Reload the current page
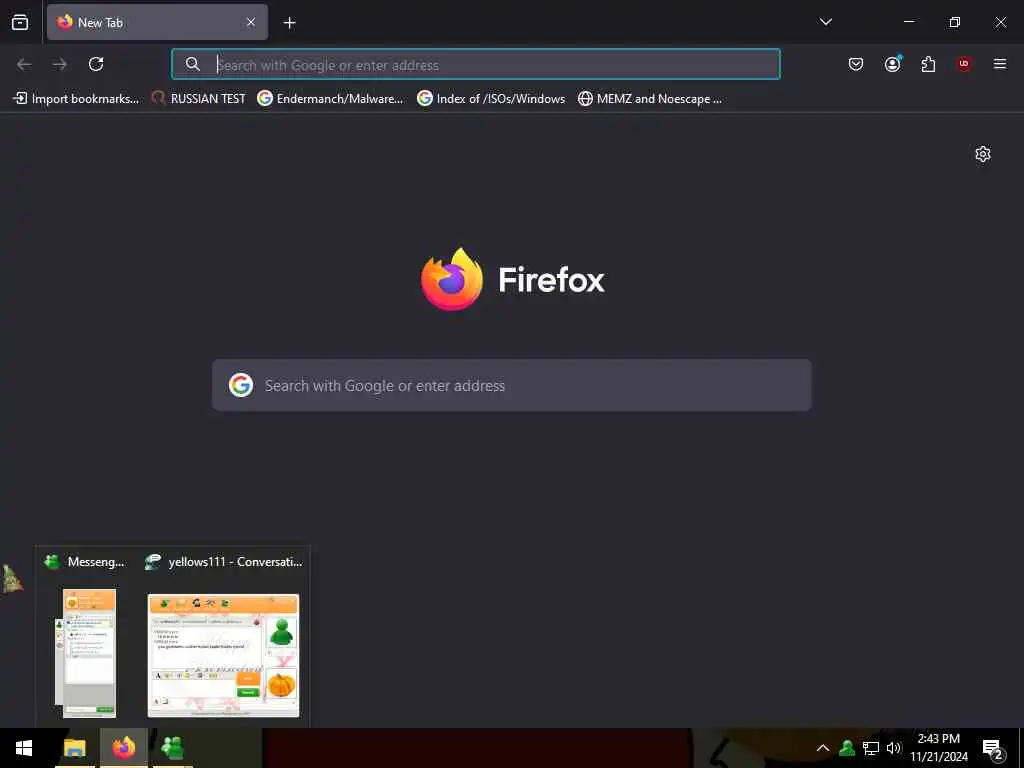Image resolution: width=1024 pixels, height=768 pixels. (x=96, y=64)
